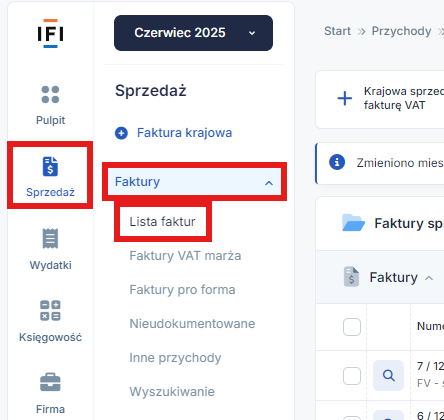
Task: Open Nieudokumentowane submenu item
Action: pyautogui.click(x=192, y=324)
